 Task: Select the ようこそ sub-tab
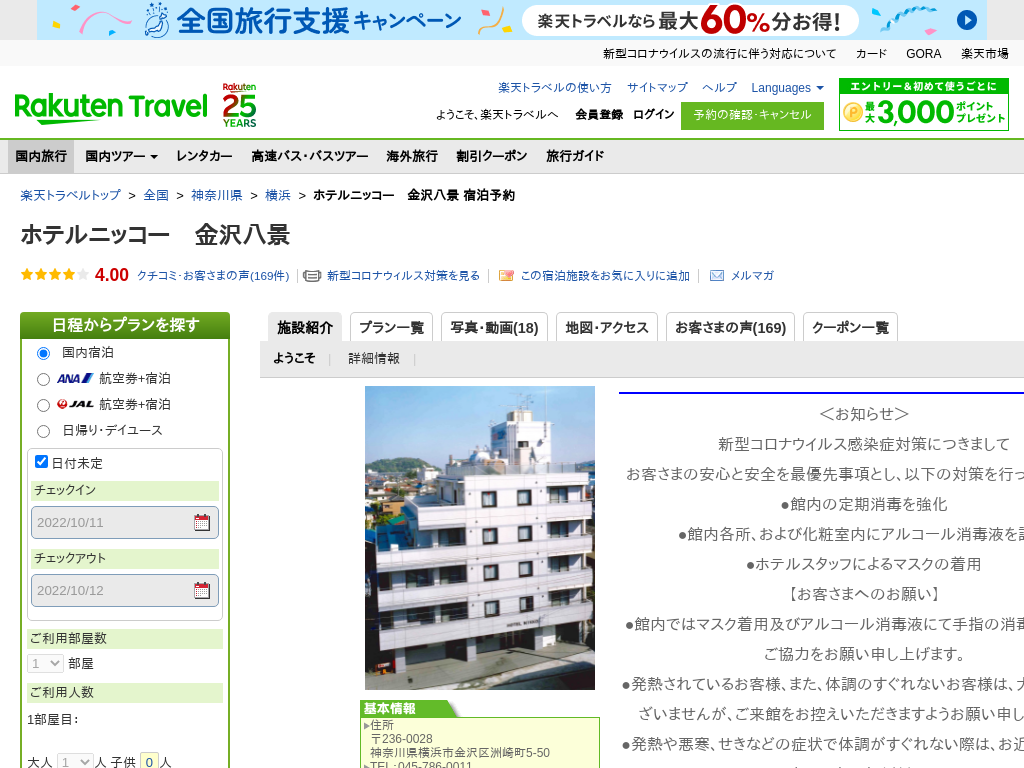294,359
